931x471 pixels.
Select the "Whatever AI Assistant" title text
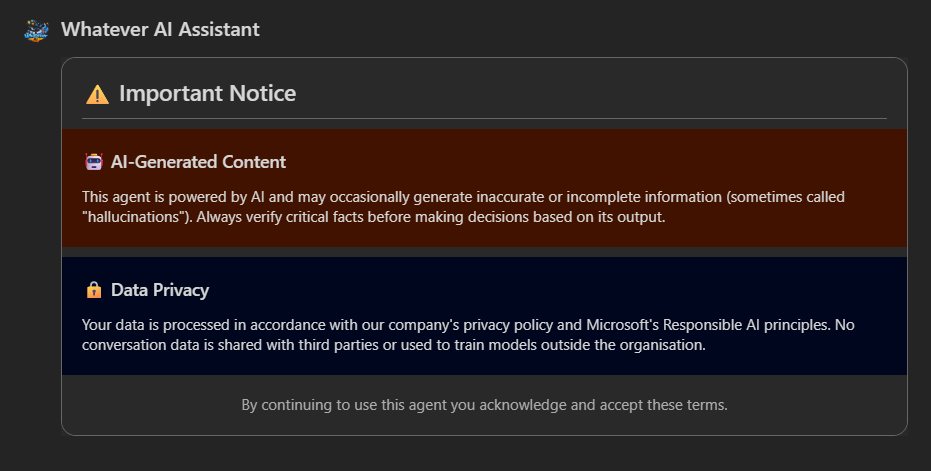tap(160, 30)
